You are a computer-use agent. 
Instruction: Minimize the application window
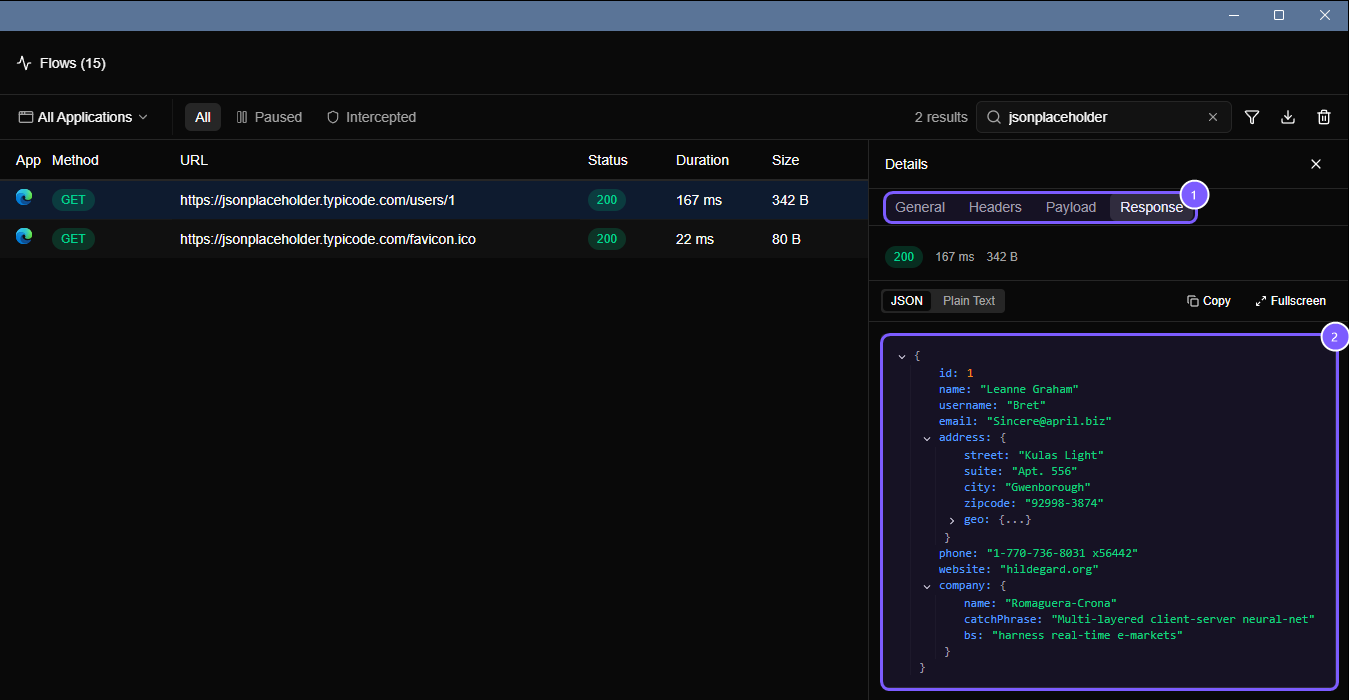coord(1233,15)
